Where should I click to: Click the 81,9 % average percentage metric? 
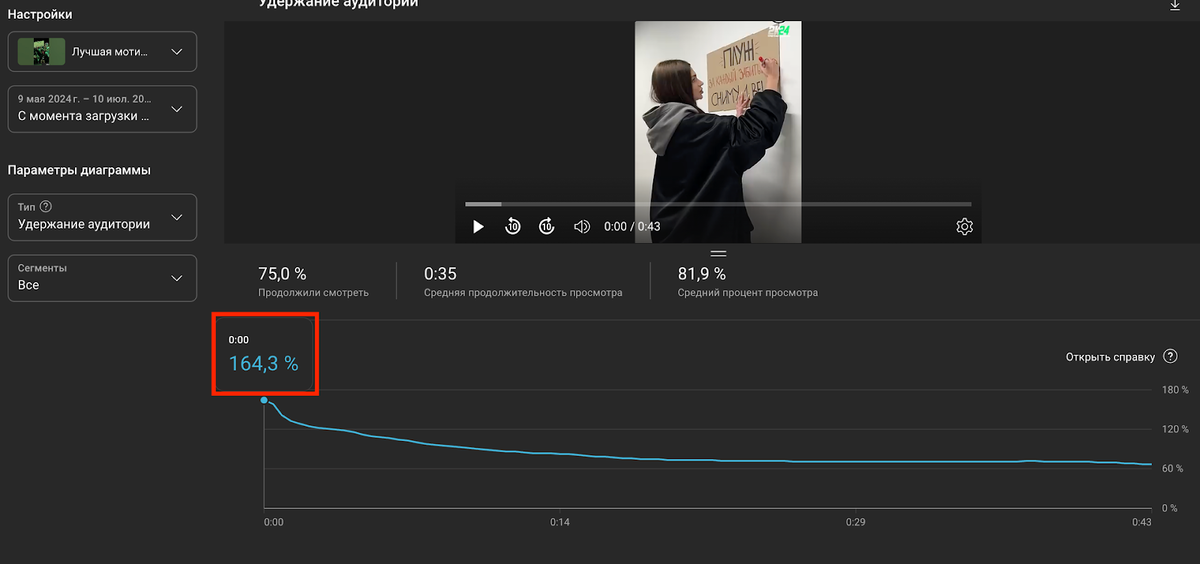[x=747, y=281]
